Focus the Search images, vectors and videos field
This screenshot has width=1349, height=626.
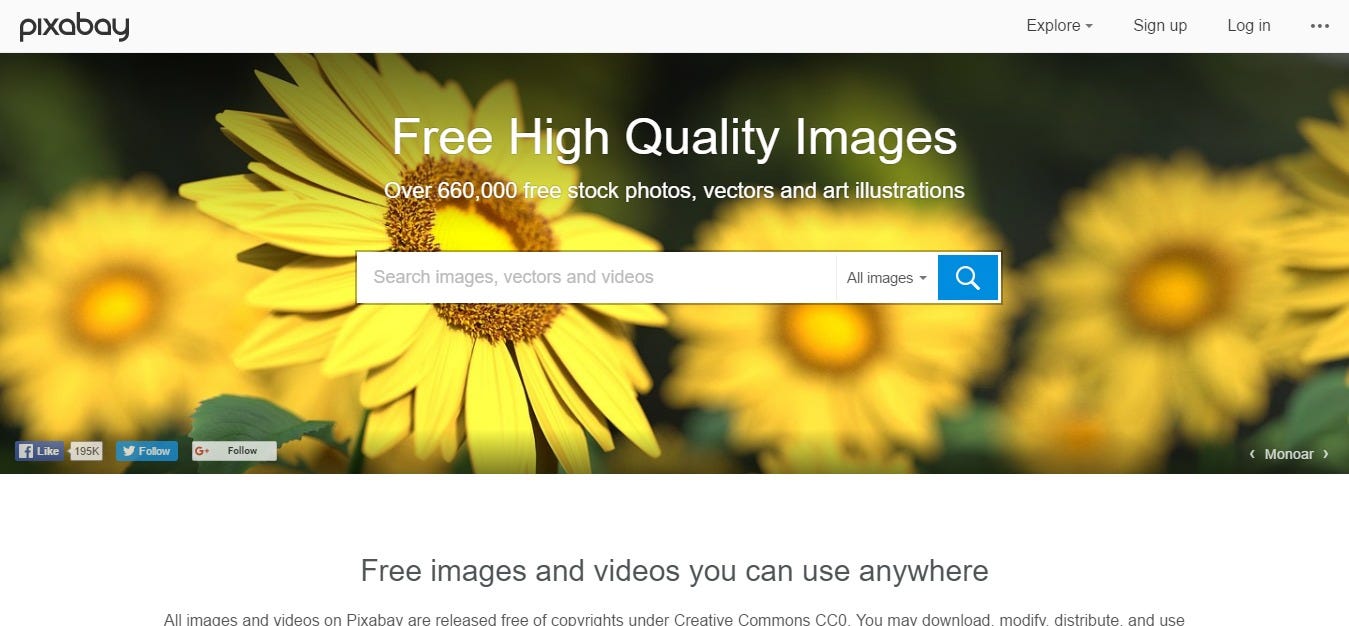coord(596,277)
